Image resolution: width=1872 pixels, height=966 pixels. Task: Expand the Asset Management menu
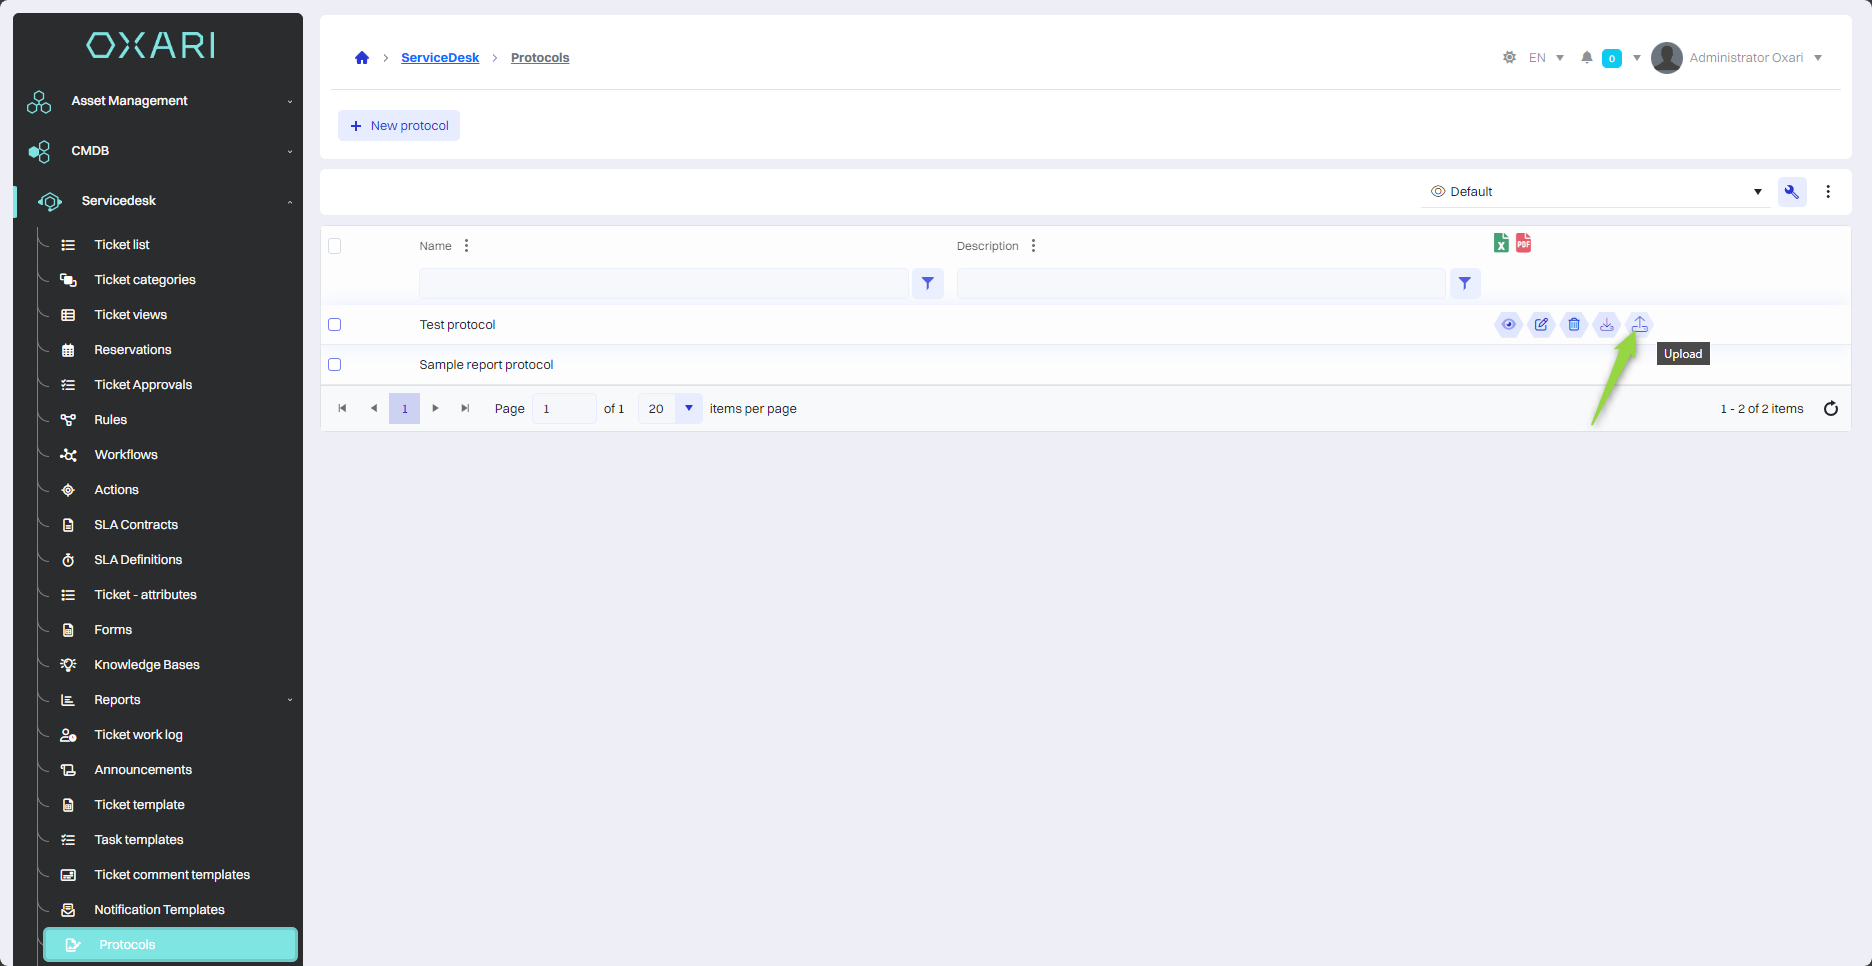pos(158,101)
